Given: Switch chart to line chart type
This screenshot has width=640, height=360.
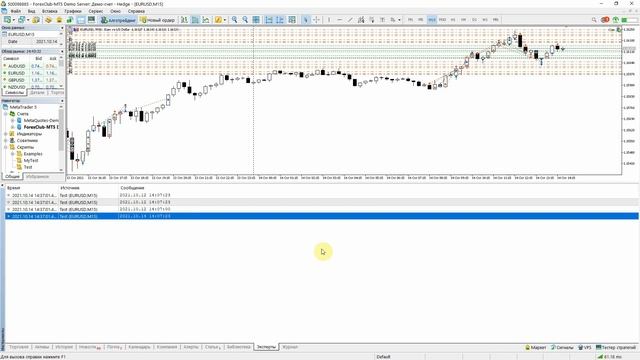Looking at the screenshot, I should point(206,20).
